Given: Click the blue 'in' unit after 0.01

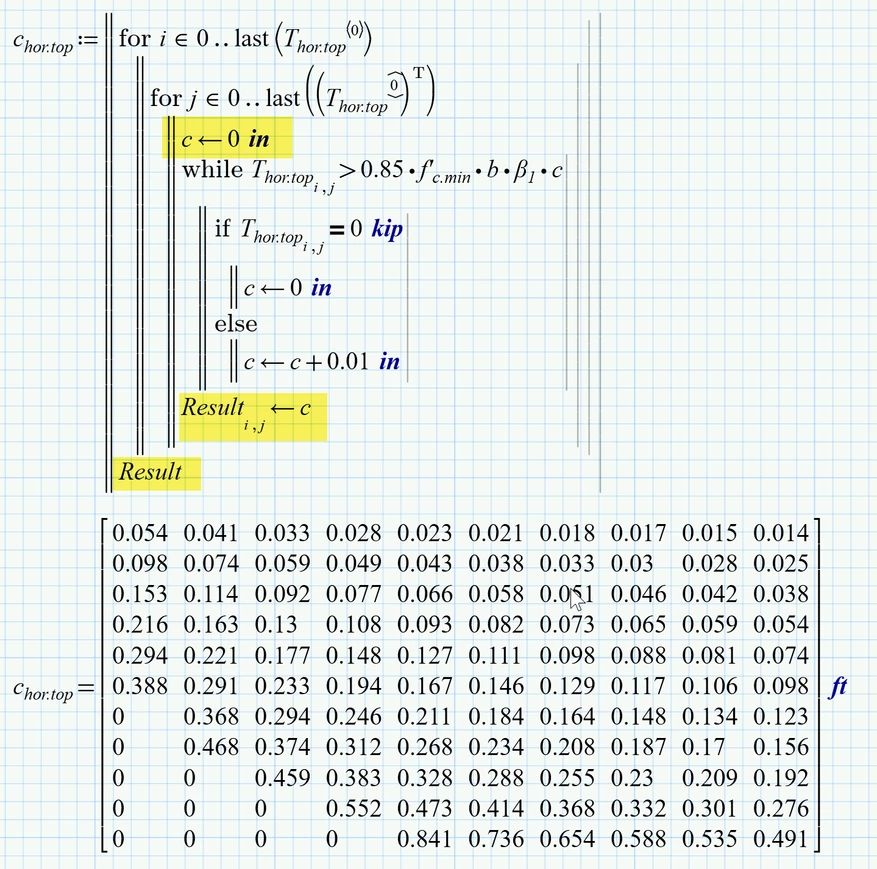Looking at the screenshot, I should (x=389, y=361).
